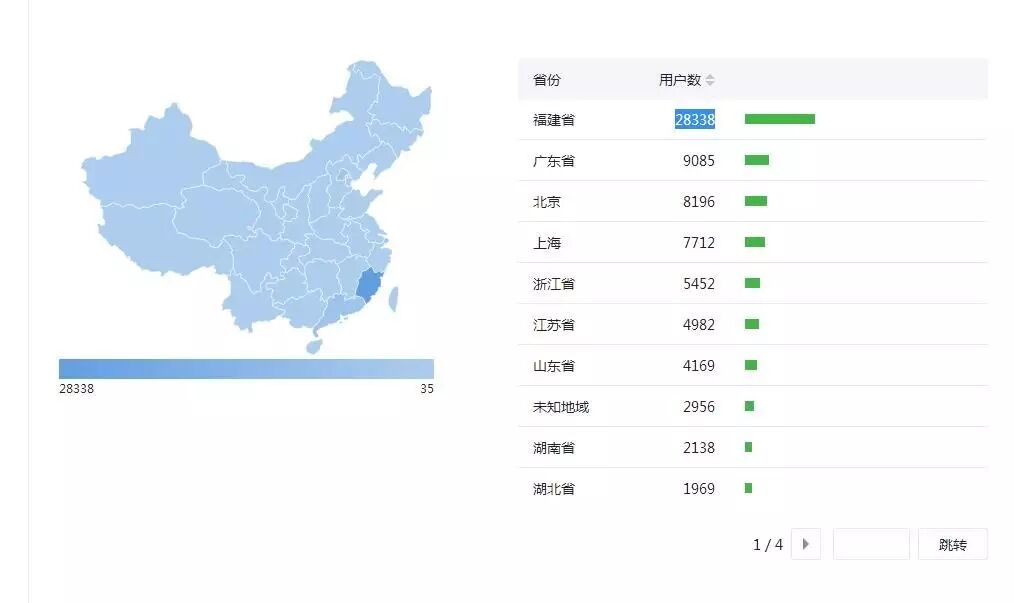
Task: Click the map legend gradient bar
Action: (x=246, y=368)
